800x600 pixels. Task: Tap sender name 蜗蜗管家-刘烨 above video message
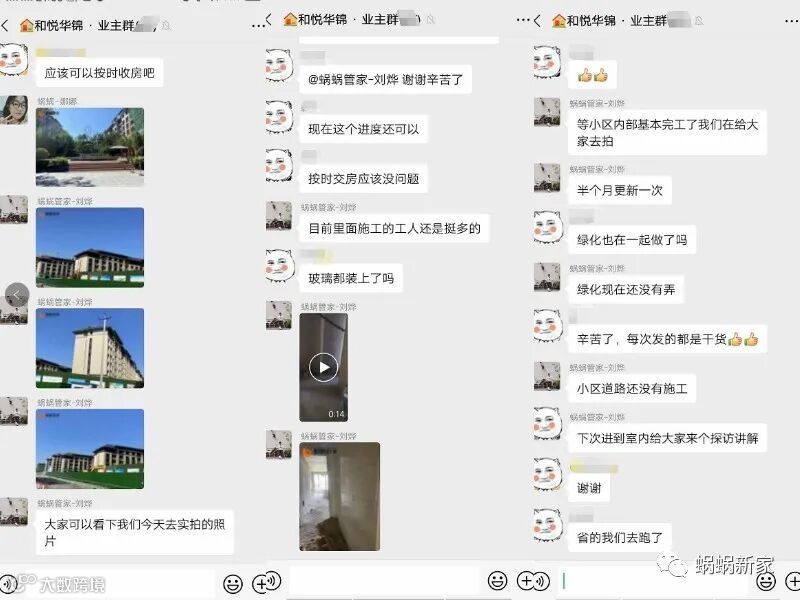click(x=329, y=307)
